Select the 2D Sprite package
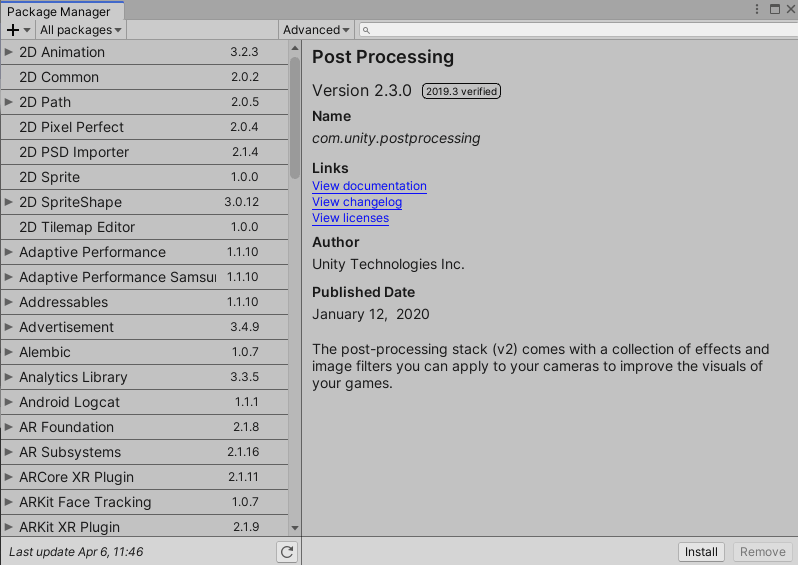The image size is (798, 565). (145, 177)
